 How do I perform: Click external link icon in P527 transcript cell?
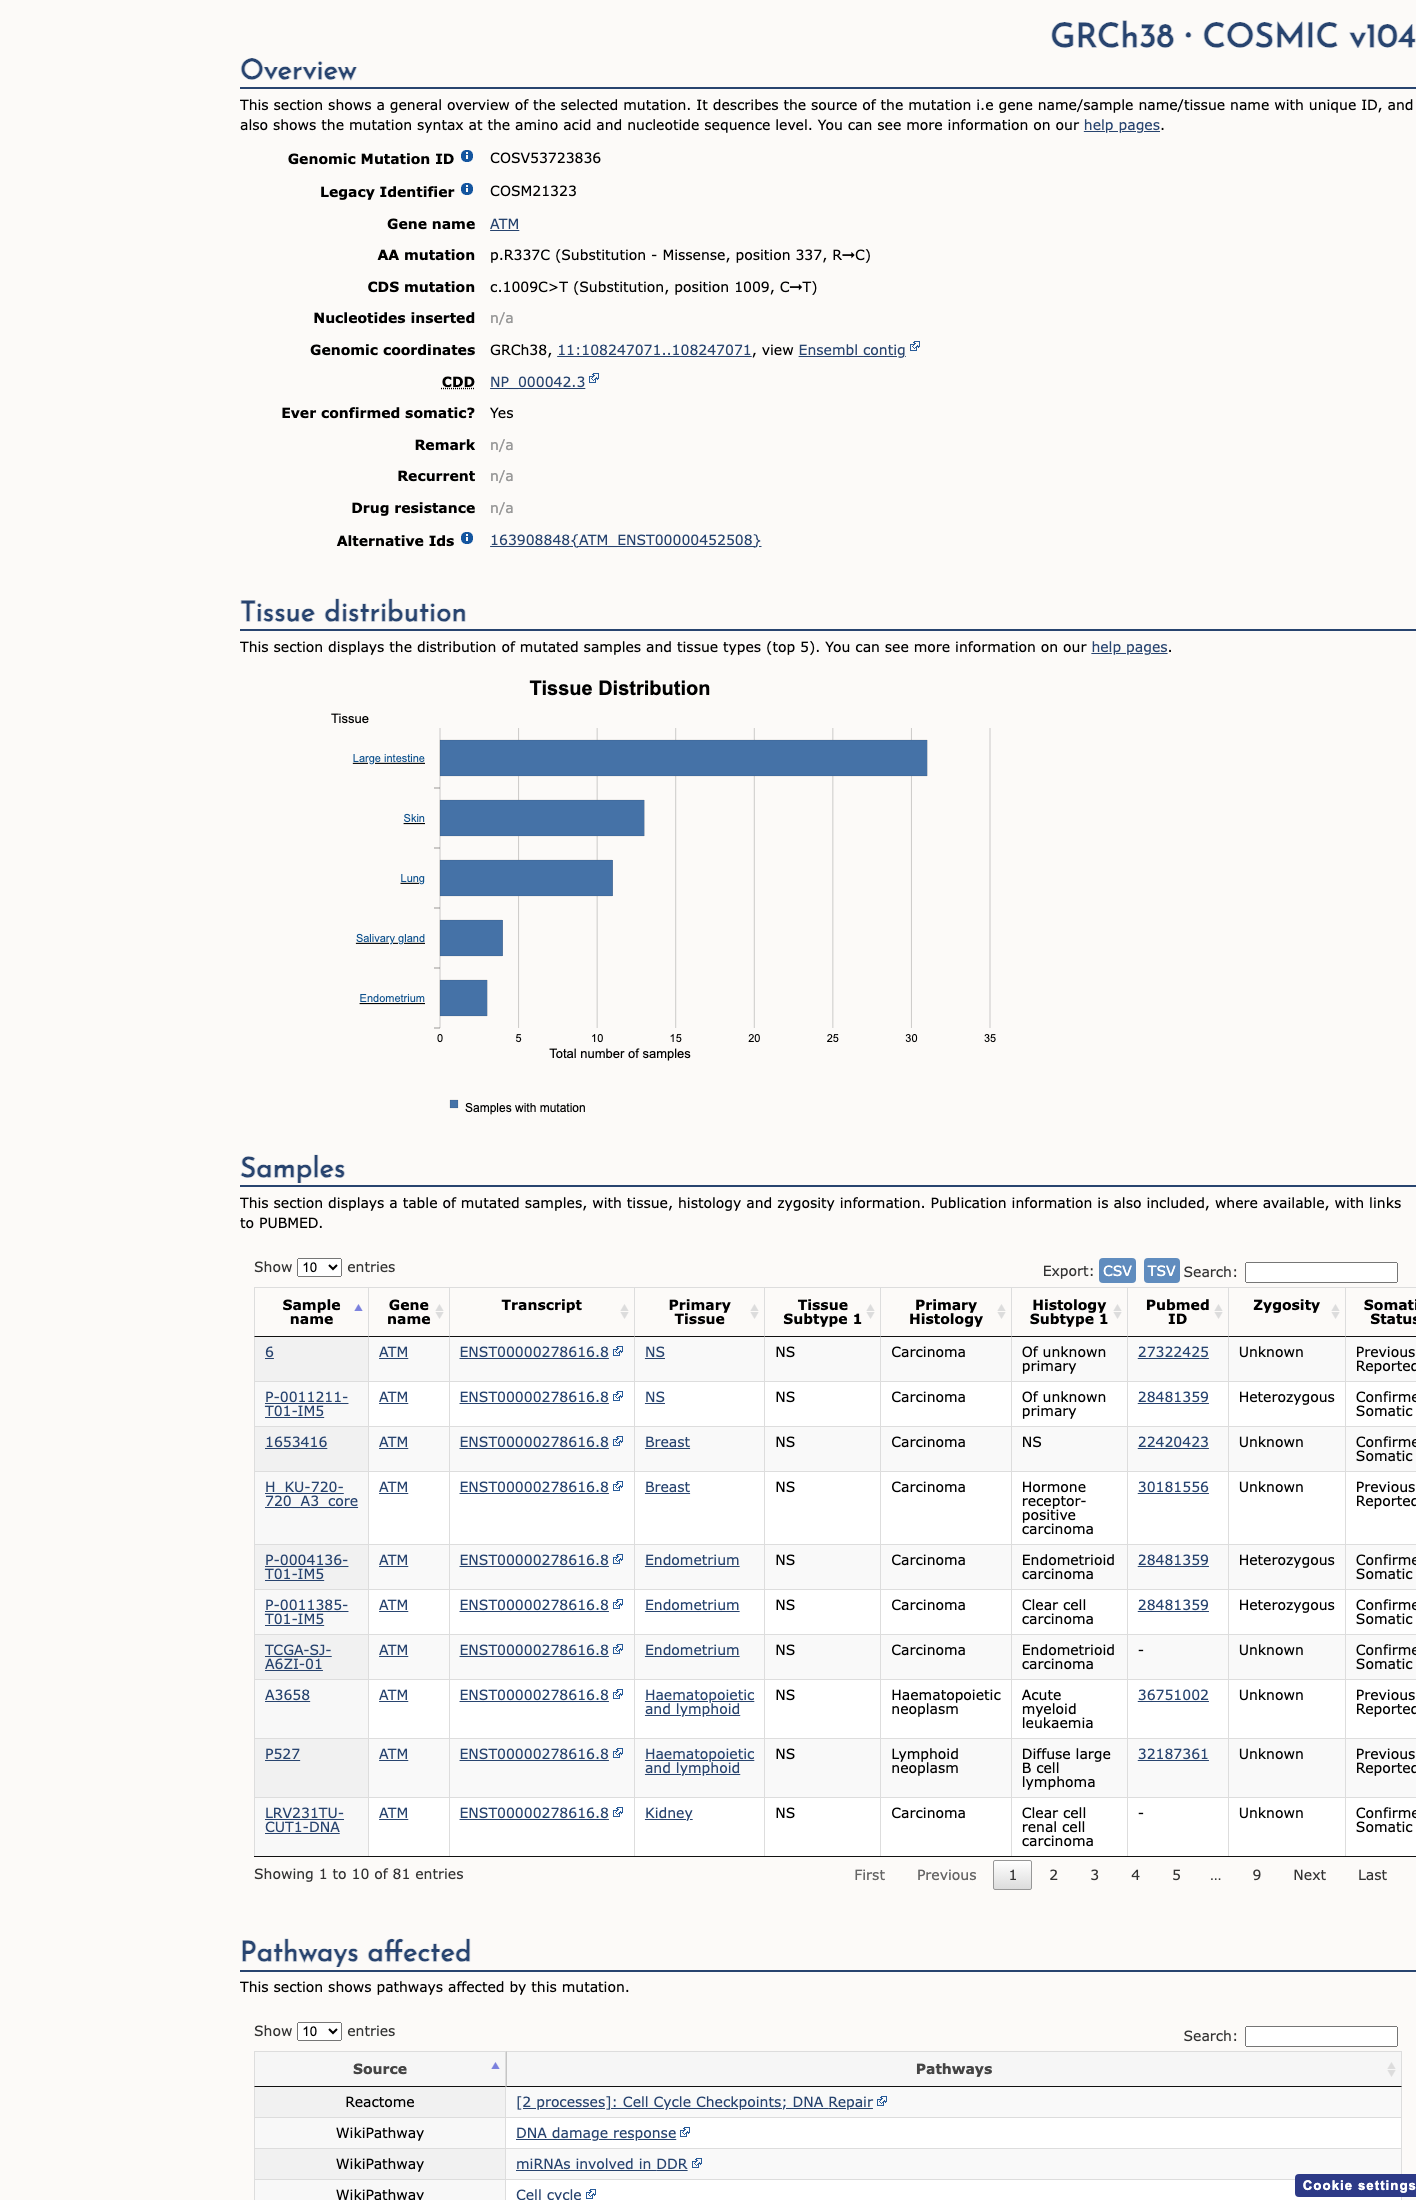tap(618, 1753)
